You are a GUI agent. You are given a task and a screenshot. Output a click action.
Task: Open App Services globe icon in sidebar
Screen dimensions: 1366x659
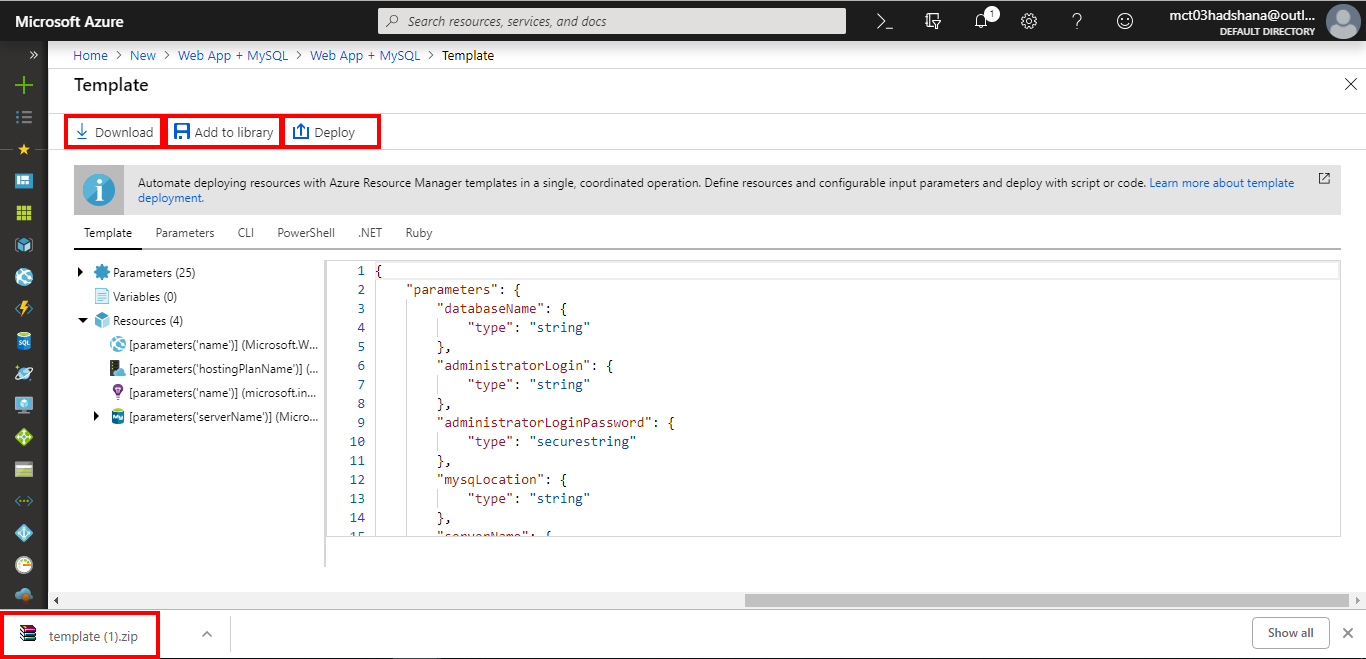click(x=24, y=277)
